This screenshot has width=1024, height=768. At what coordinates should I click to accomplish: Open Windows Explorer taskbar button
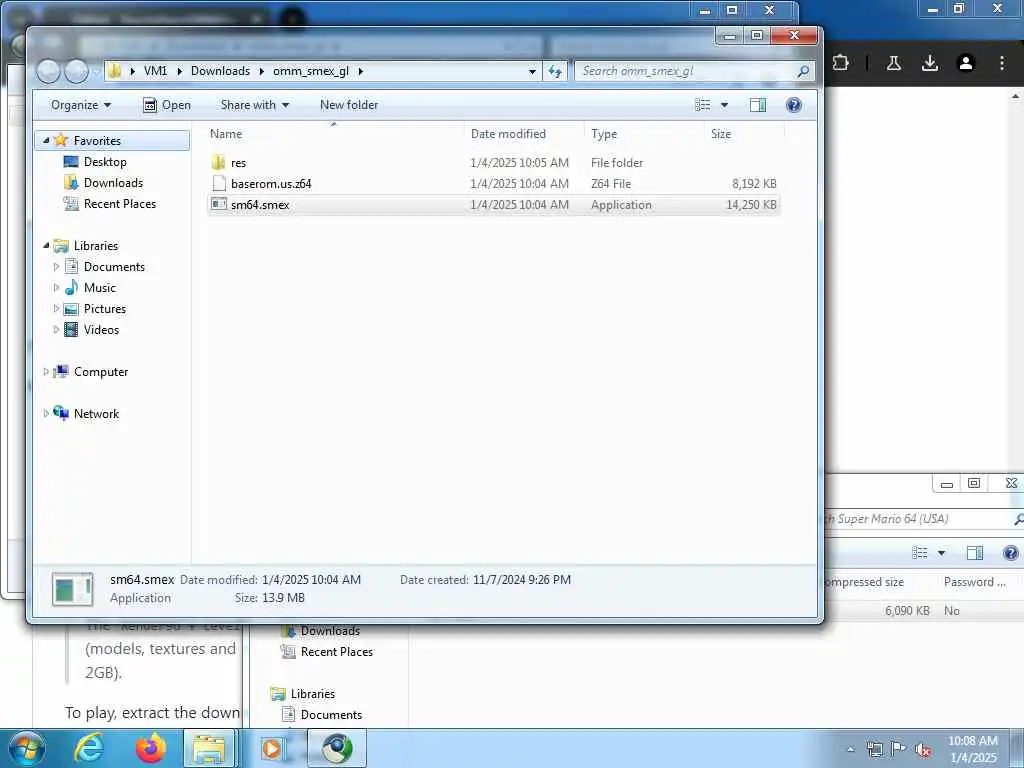tap(209, 748)
